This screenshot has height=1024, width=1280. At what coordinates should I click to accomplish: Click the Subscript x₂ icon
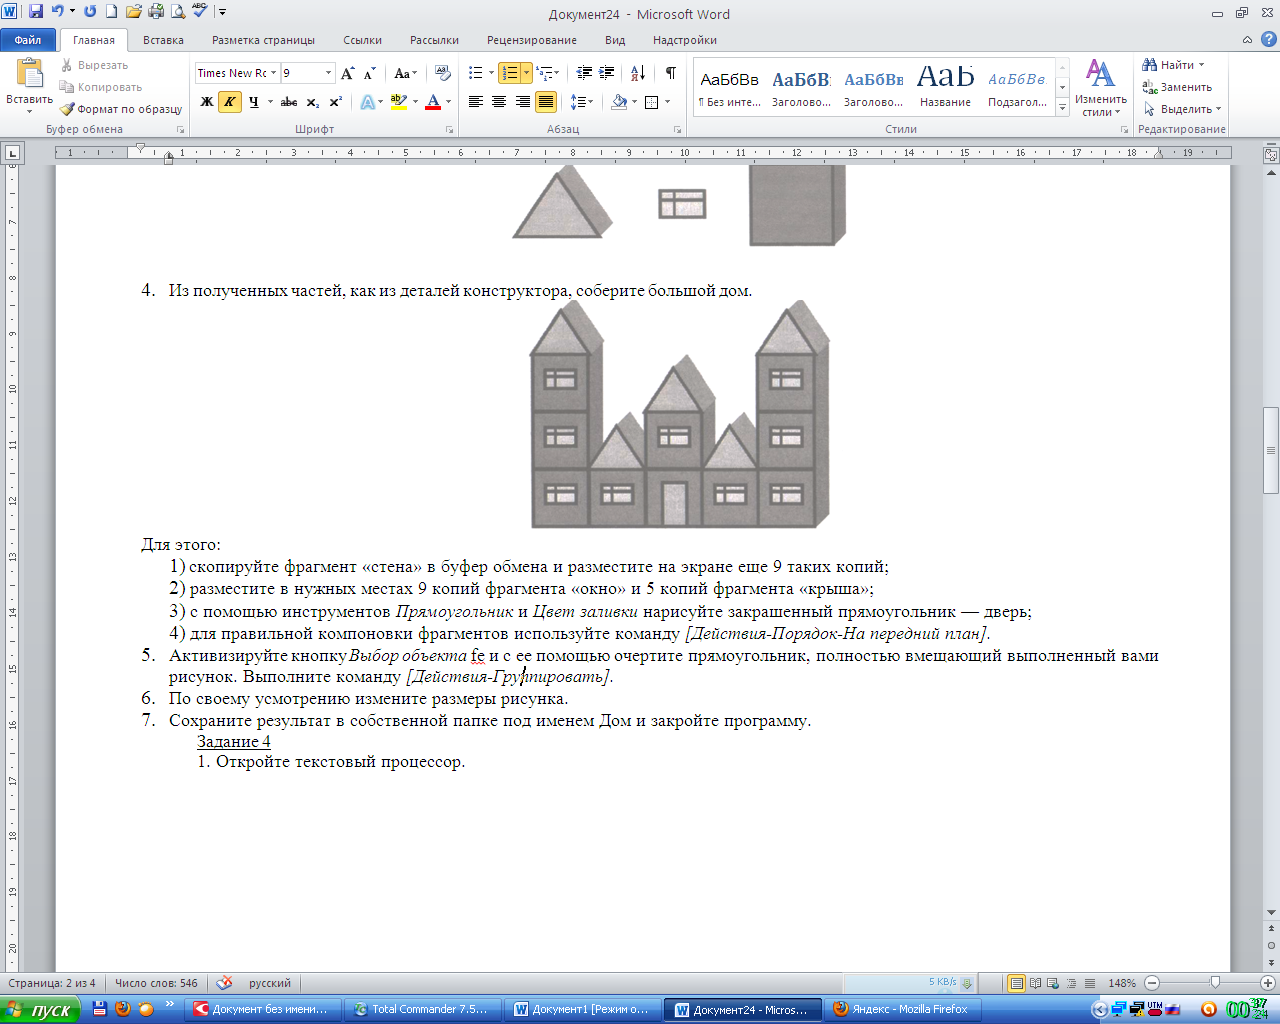click(x=312, y=102)
